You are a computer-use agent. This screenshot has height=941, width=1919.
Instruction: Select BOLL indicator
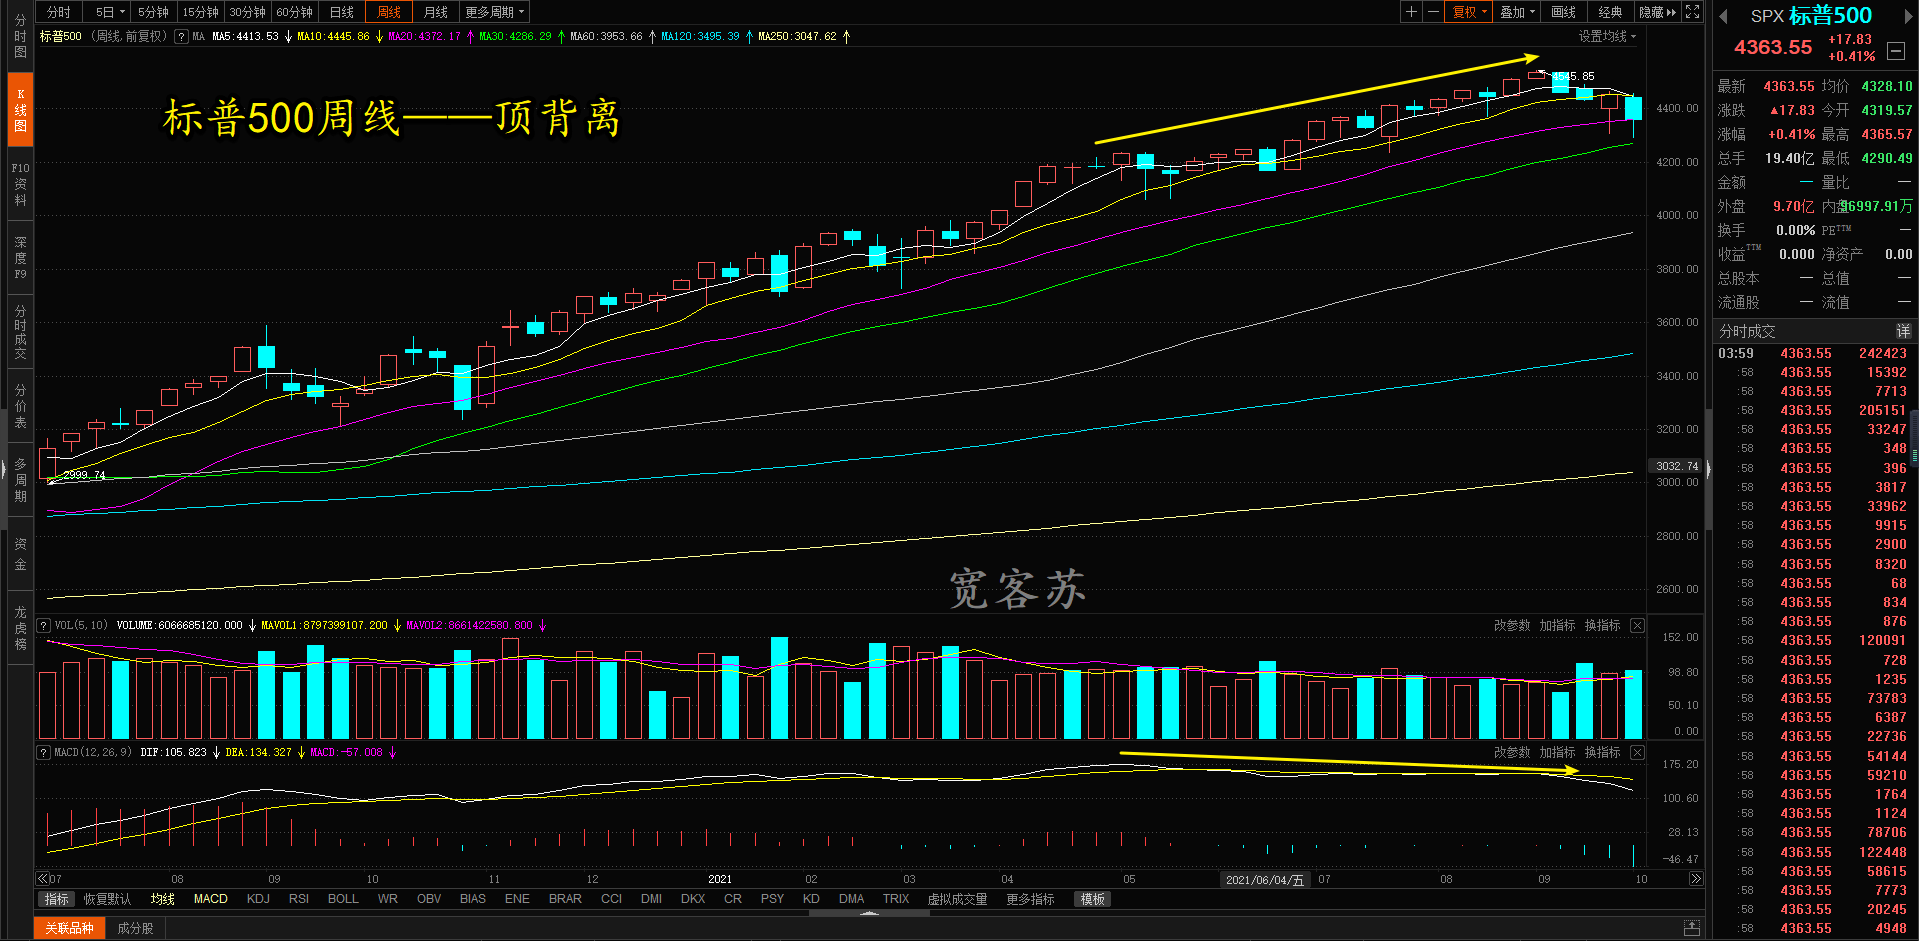click(x=343, y=899)
